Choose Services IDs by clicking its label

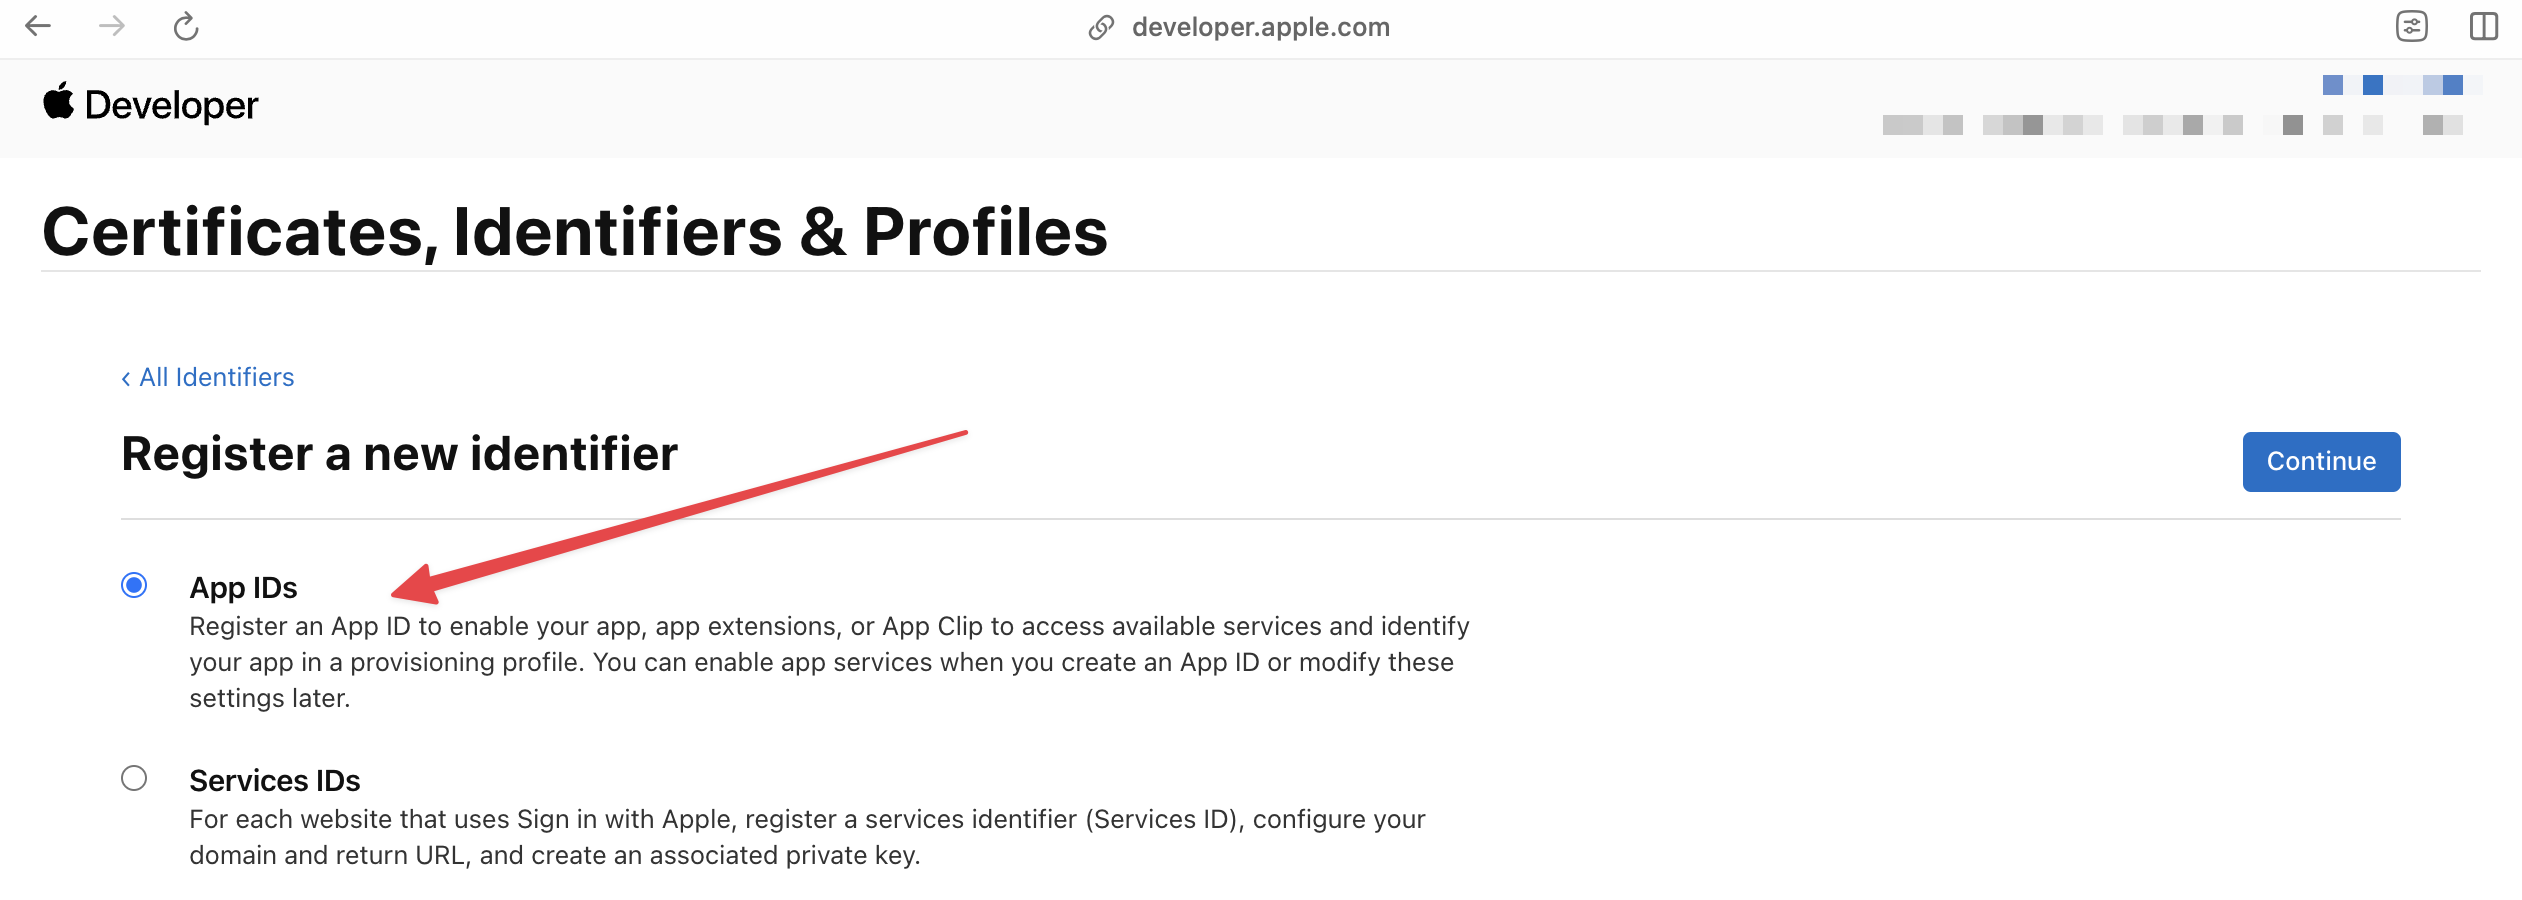(x=274, y=780)
